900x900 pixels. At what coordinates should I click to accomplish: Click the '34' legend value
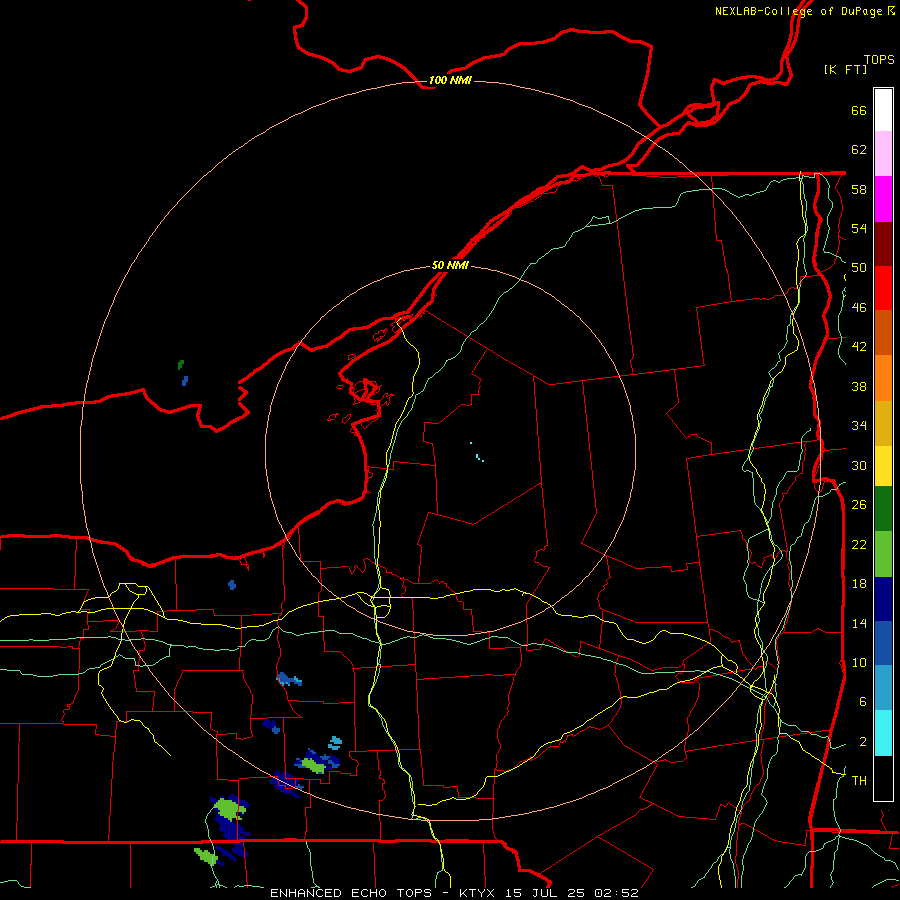[859, 426]
